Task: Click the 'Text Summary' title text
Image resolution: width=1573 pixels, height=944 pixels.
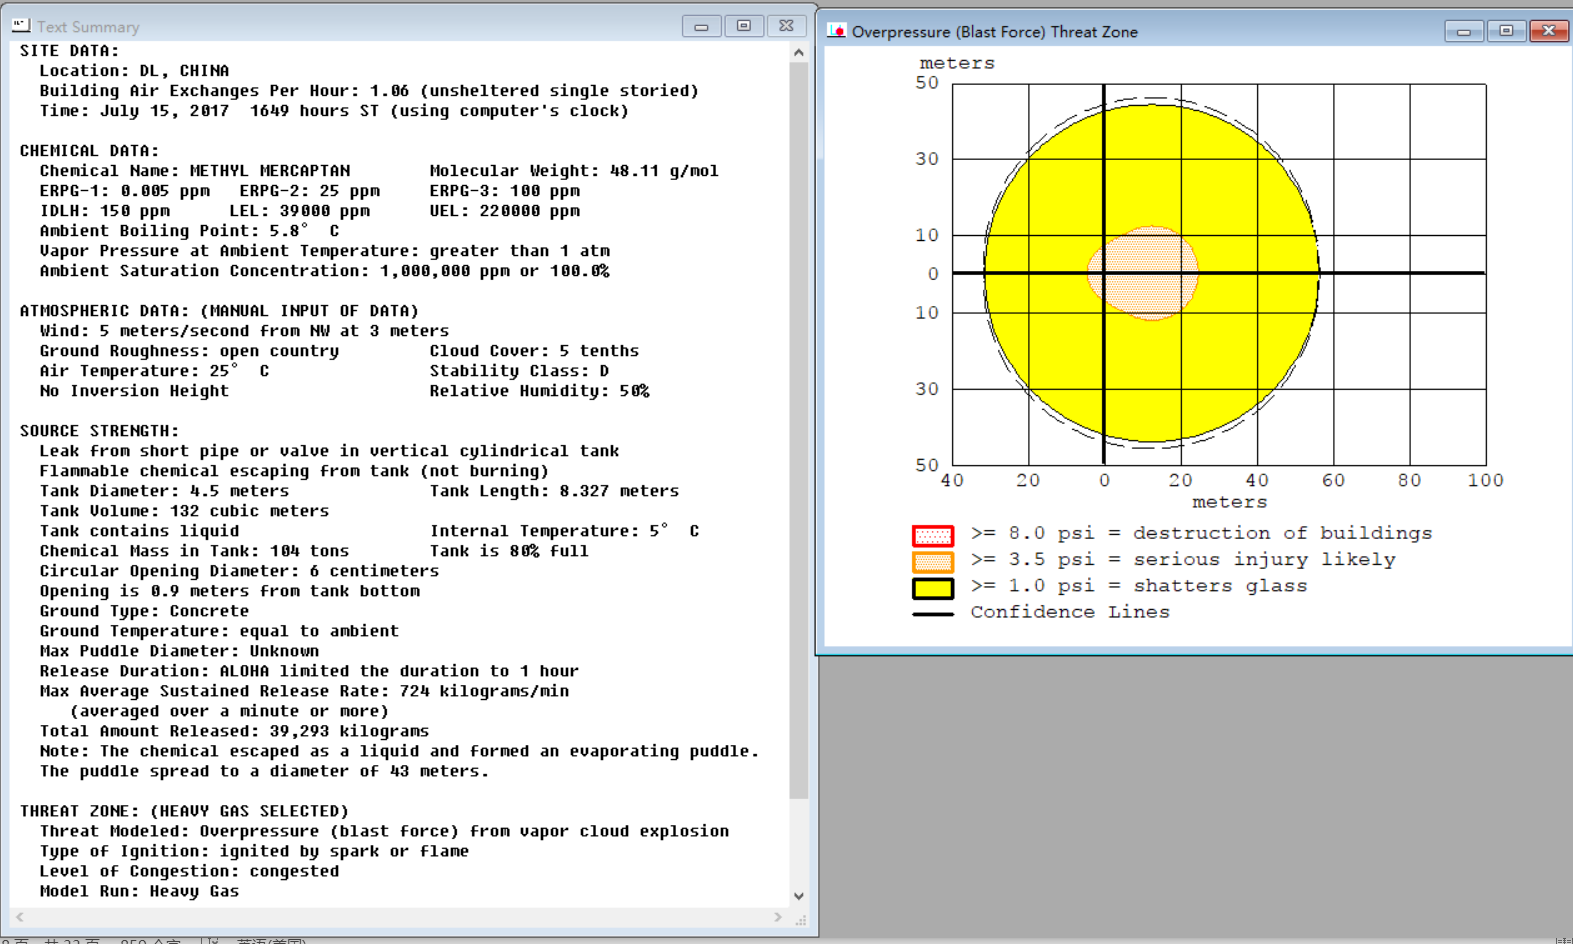Action: [88, 27]
